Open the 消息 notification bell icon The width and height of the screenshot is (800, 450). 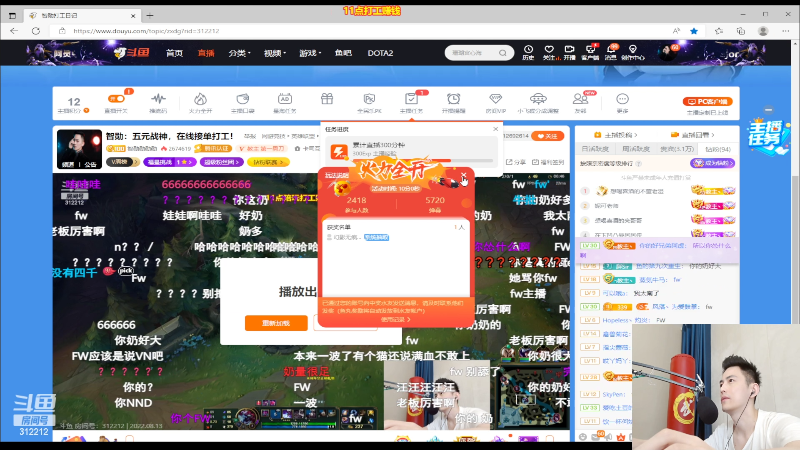click(x=611, y=49)
